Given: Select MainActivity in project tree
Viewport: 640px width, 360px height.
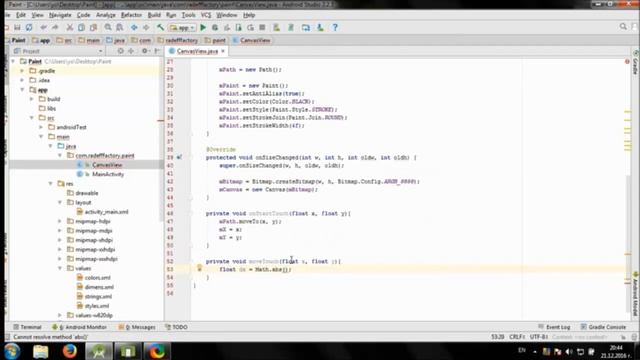Looking at the screenshot, I should point(108,174).
